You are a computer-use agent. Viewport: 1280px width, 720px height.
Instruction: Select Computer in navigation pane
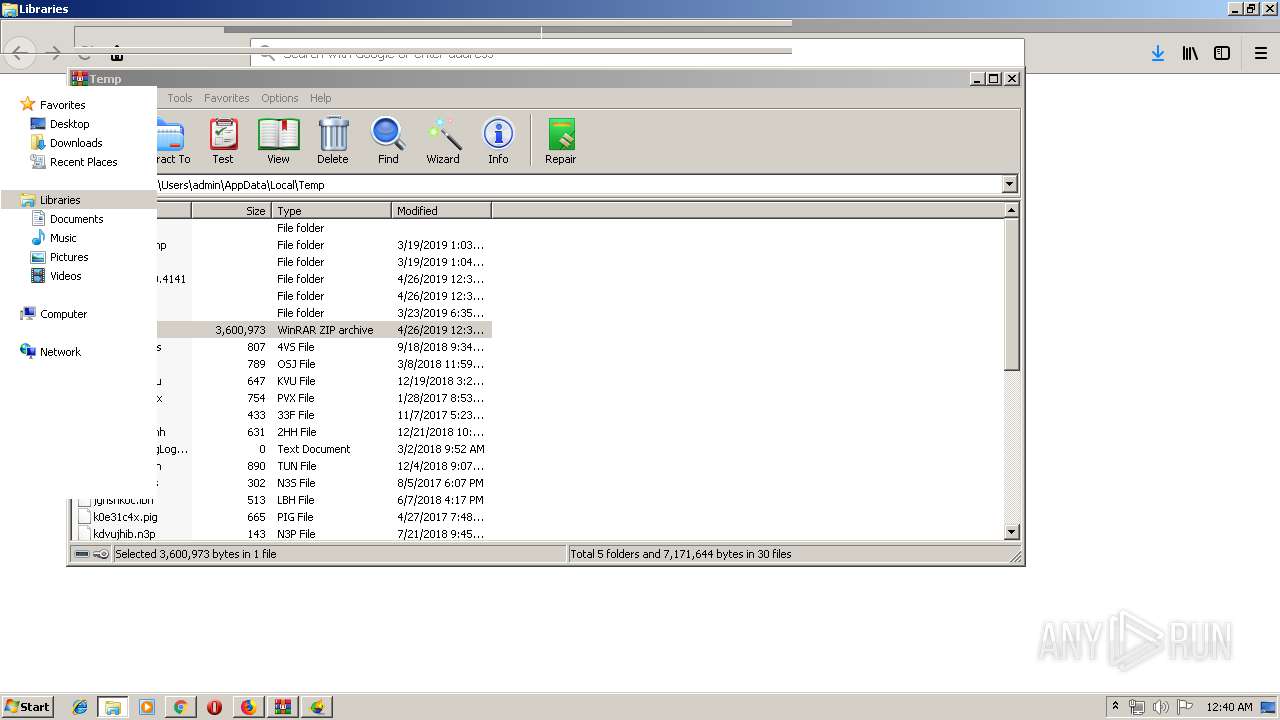(x=63, y=314)
